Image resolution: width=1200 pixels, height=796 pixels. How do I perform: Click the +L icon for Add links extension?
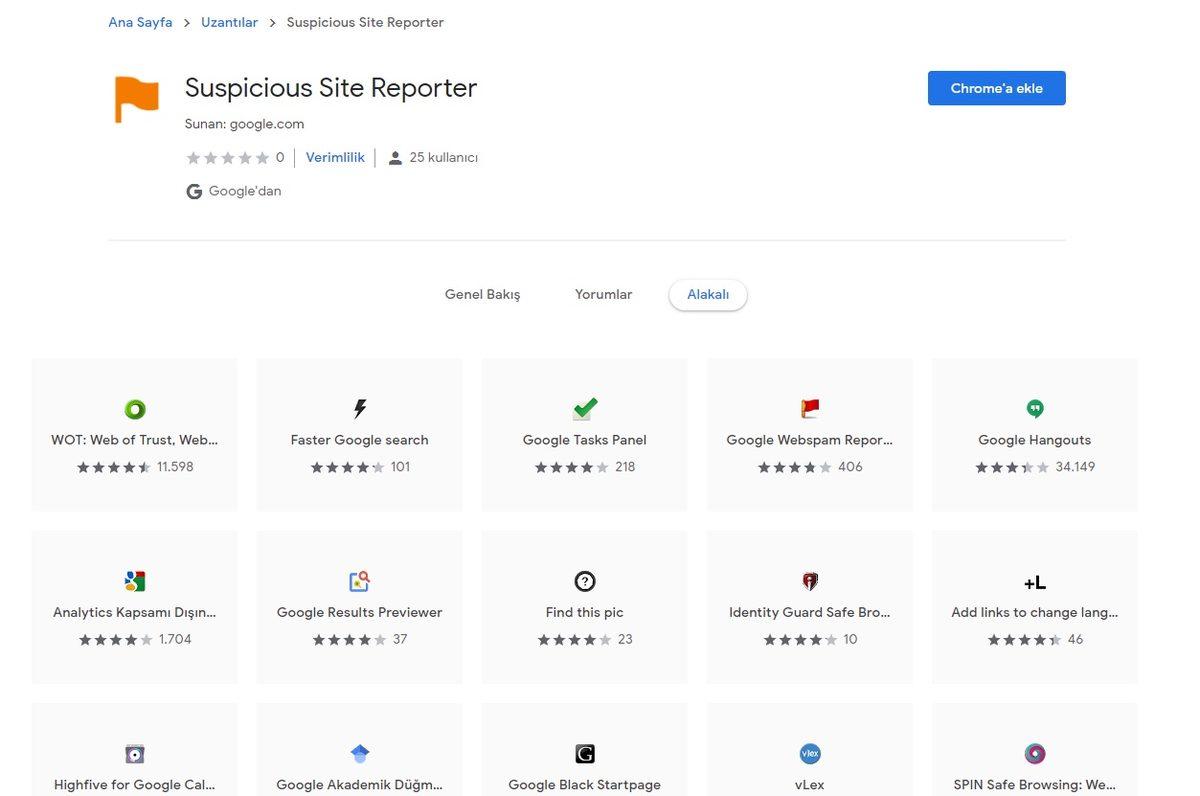point(1034,581)
